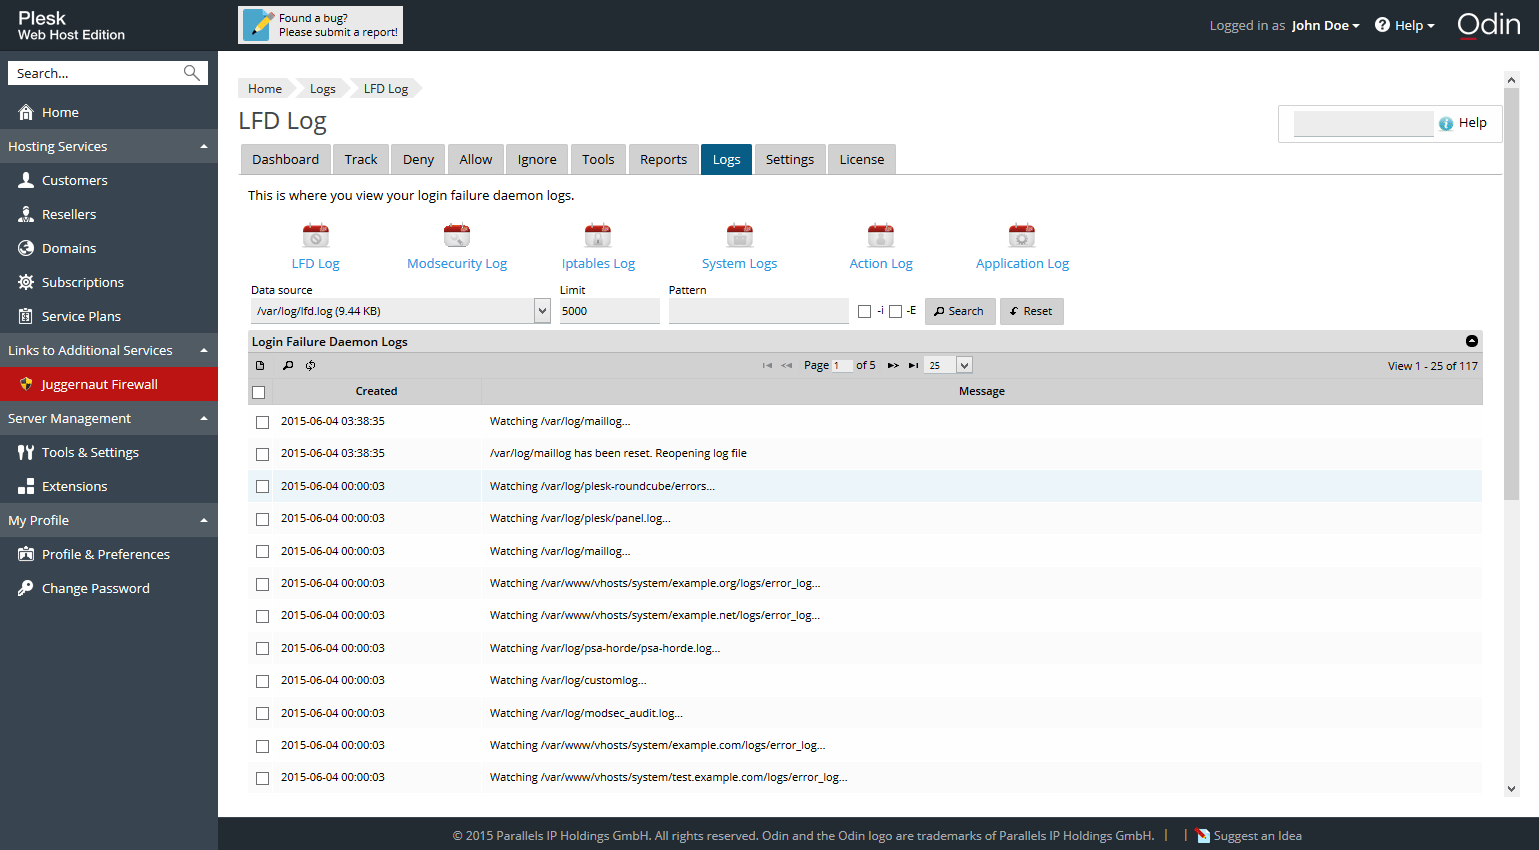Viewport: 1539px width, 850px height.
Task: Open the System Logs icon
Action: [740, 235]
